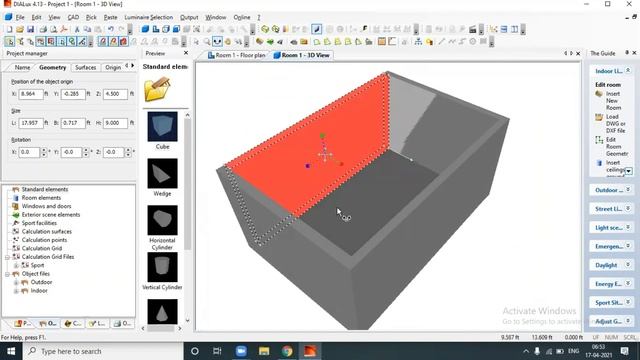The width and height of the screenshot is (640, 360).
Task: Open floor plan view L-shaped icon
Action: click(156, 29)
